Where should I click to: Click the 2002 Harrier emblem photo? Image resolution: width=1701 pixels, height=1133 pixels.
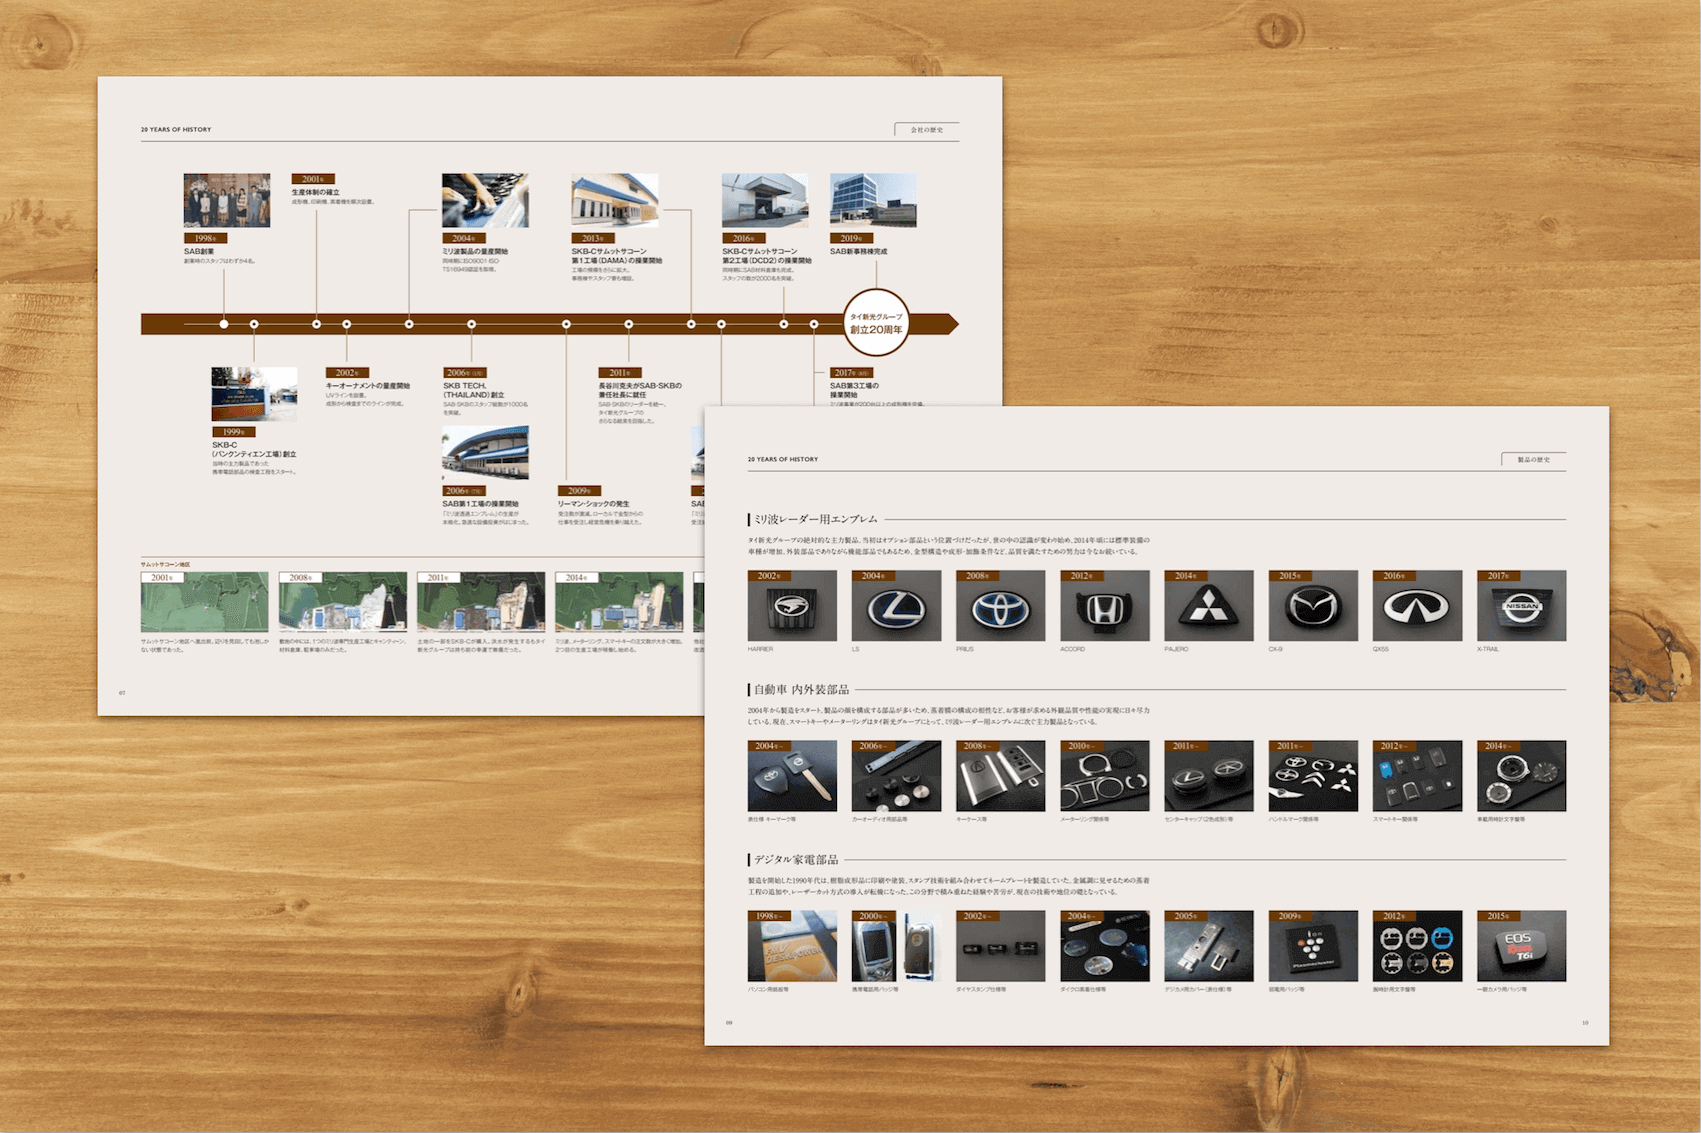(792, 606)
